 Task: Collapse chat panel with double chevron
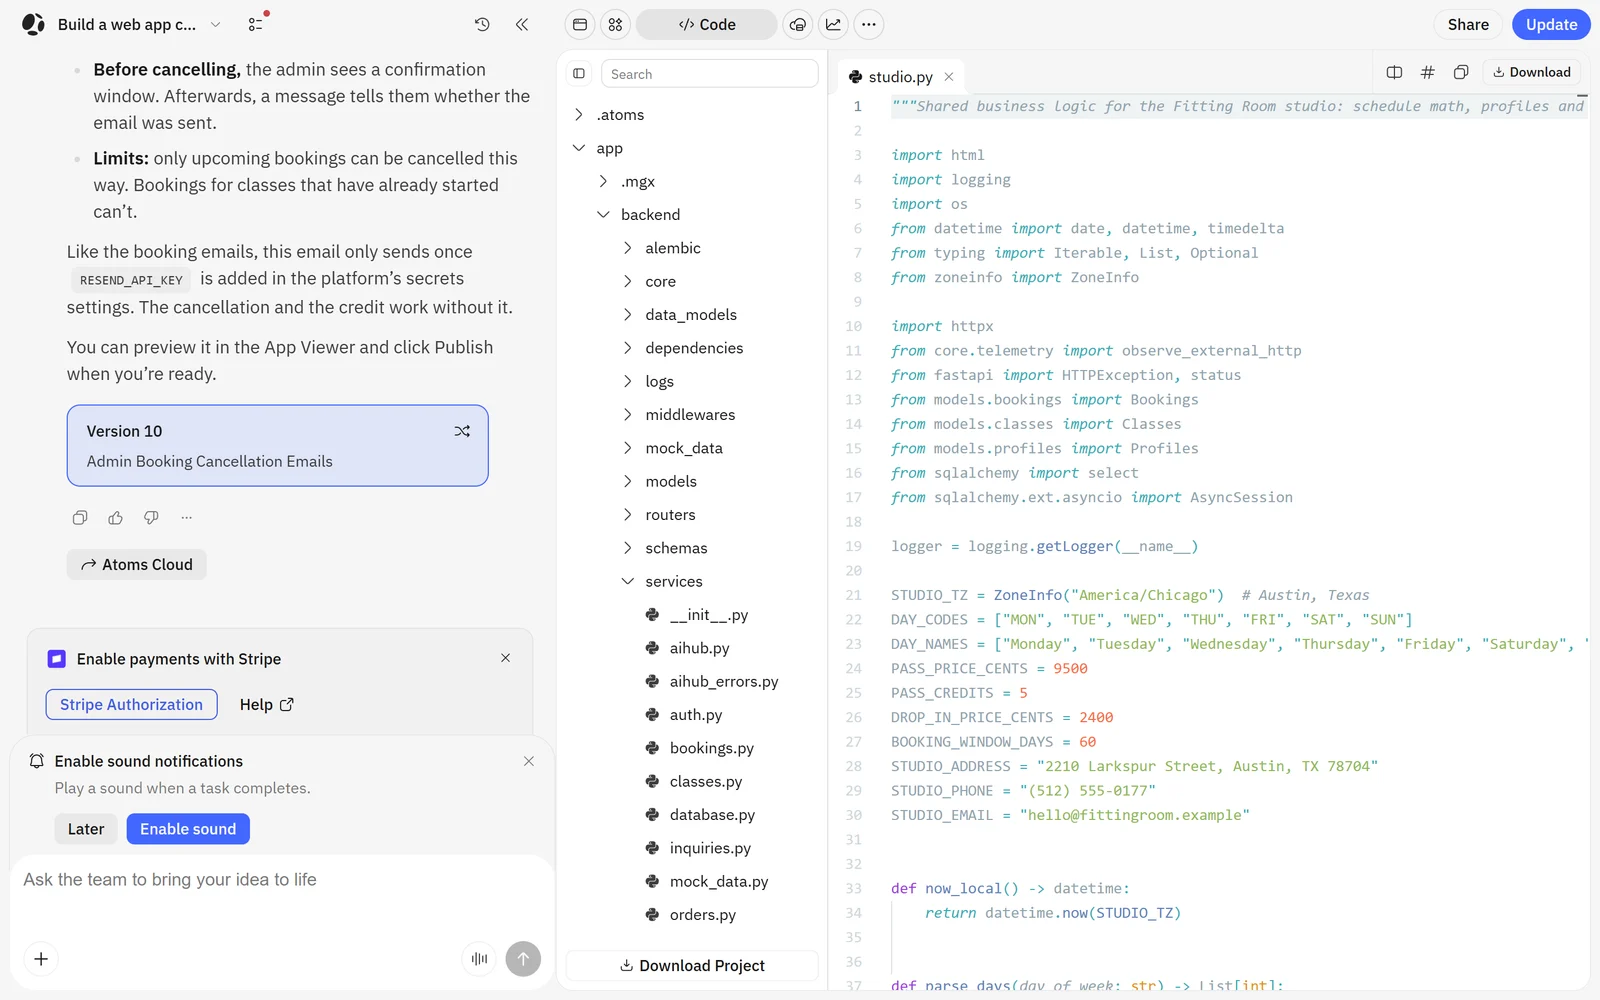(x=521, y=24)
